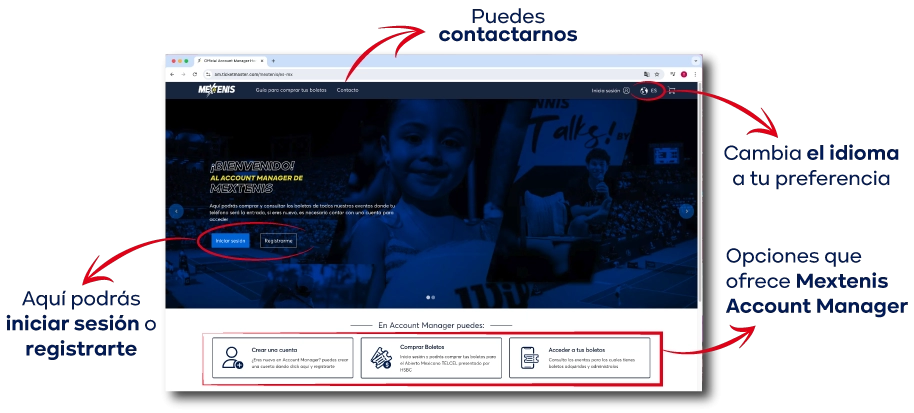Open Guía para comprar tus boletos menu
Image resolution: width=914 pixels, height=413 pixels.
point(290,91)
